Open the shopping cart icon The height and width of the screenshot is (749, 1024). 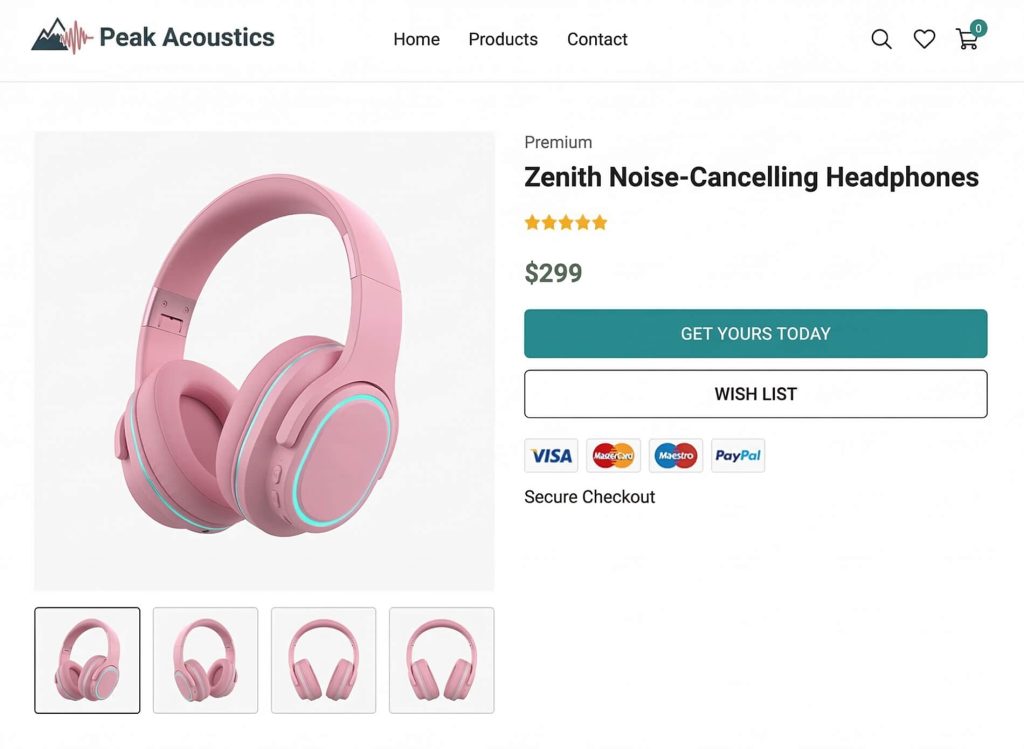967,42
